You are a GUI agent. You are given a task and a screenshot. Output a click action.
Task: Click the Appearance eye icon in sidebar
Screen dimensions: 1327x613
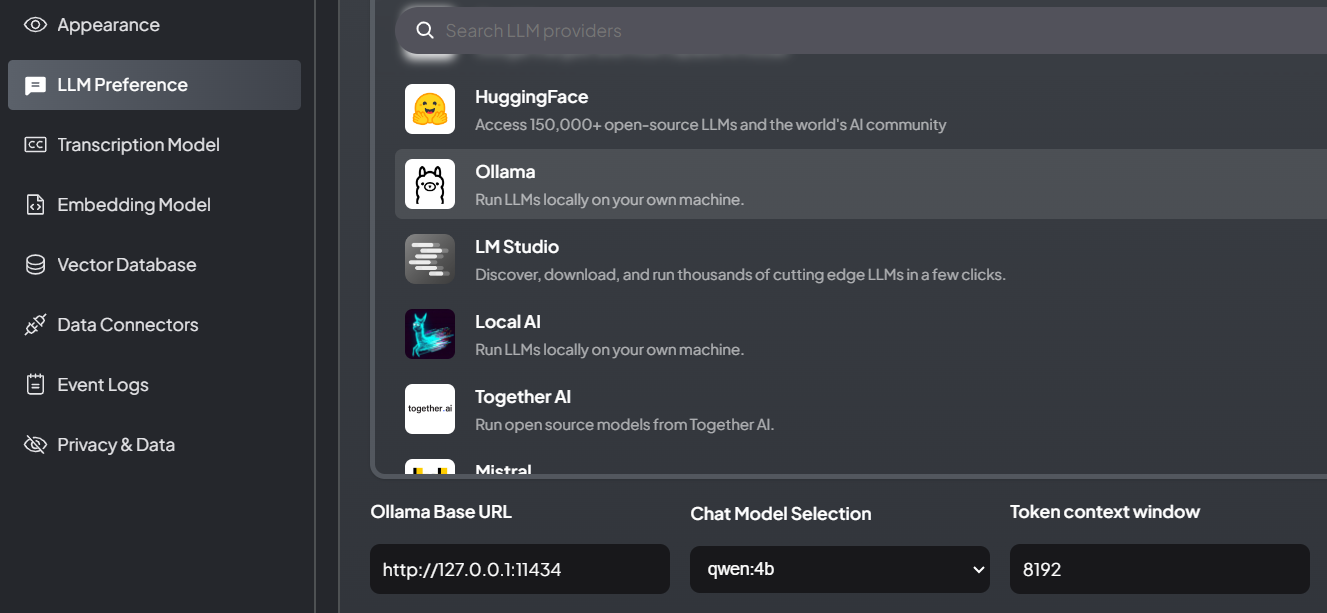tap(35, 25)
